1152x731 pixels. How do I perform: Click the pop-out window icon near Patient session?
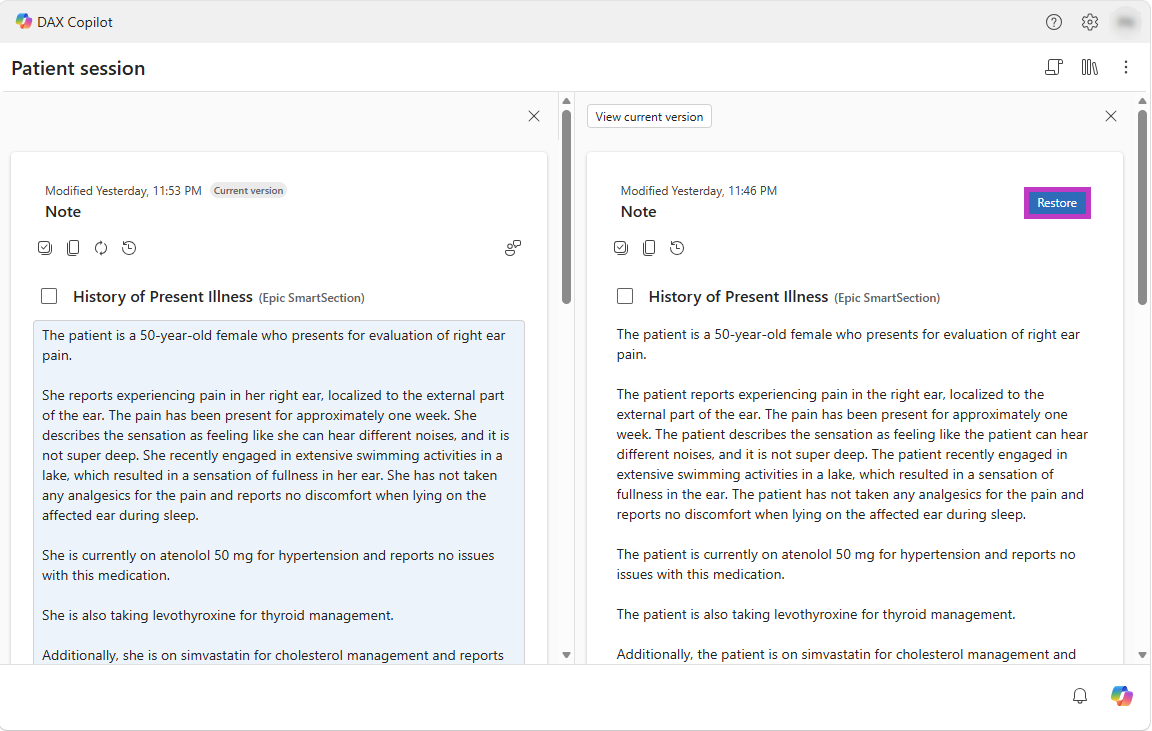click(x=1054, y=68)
